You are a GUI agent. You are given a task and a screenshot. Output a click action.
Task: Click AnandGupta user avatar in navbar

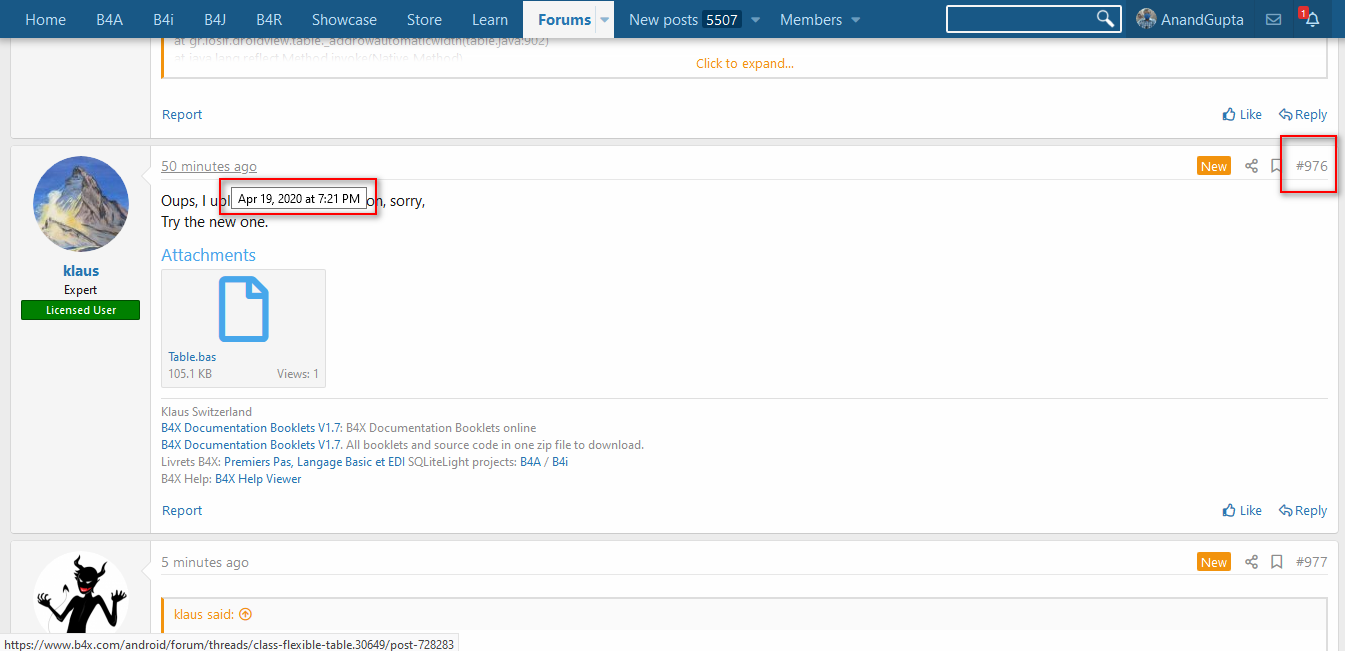[x=1146, y=19]
